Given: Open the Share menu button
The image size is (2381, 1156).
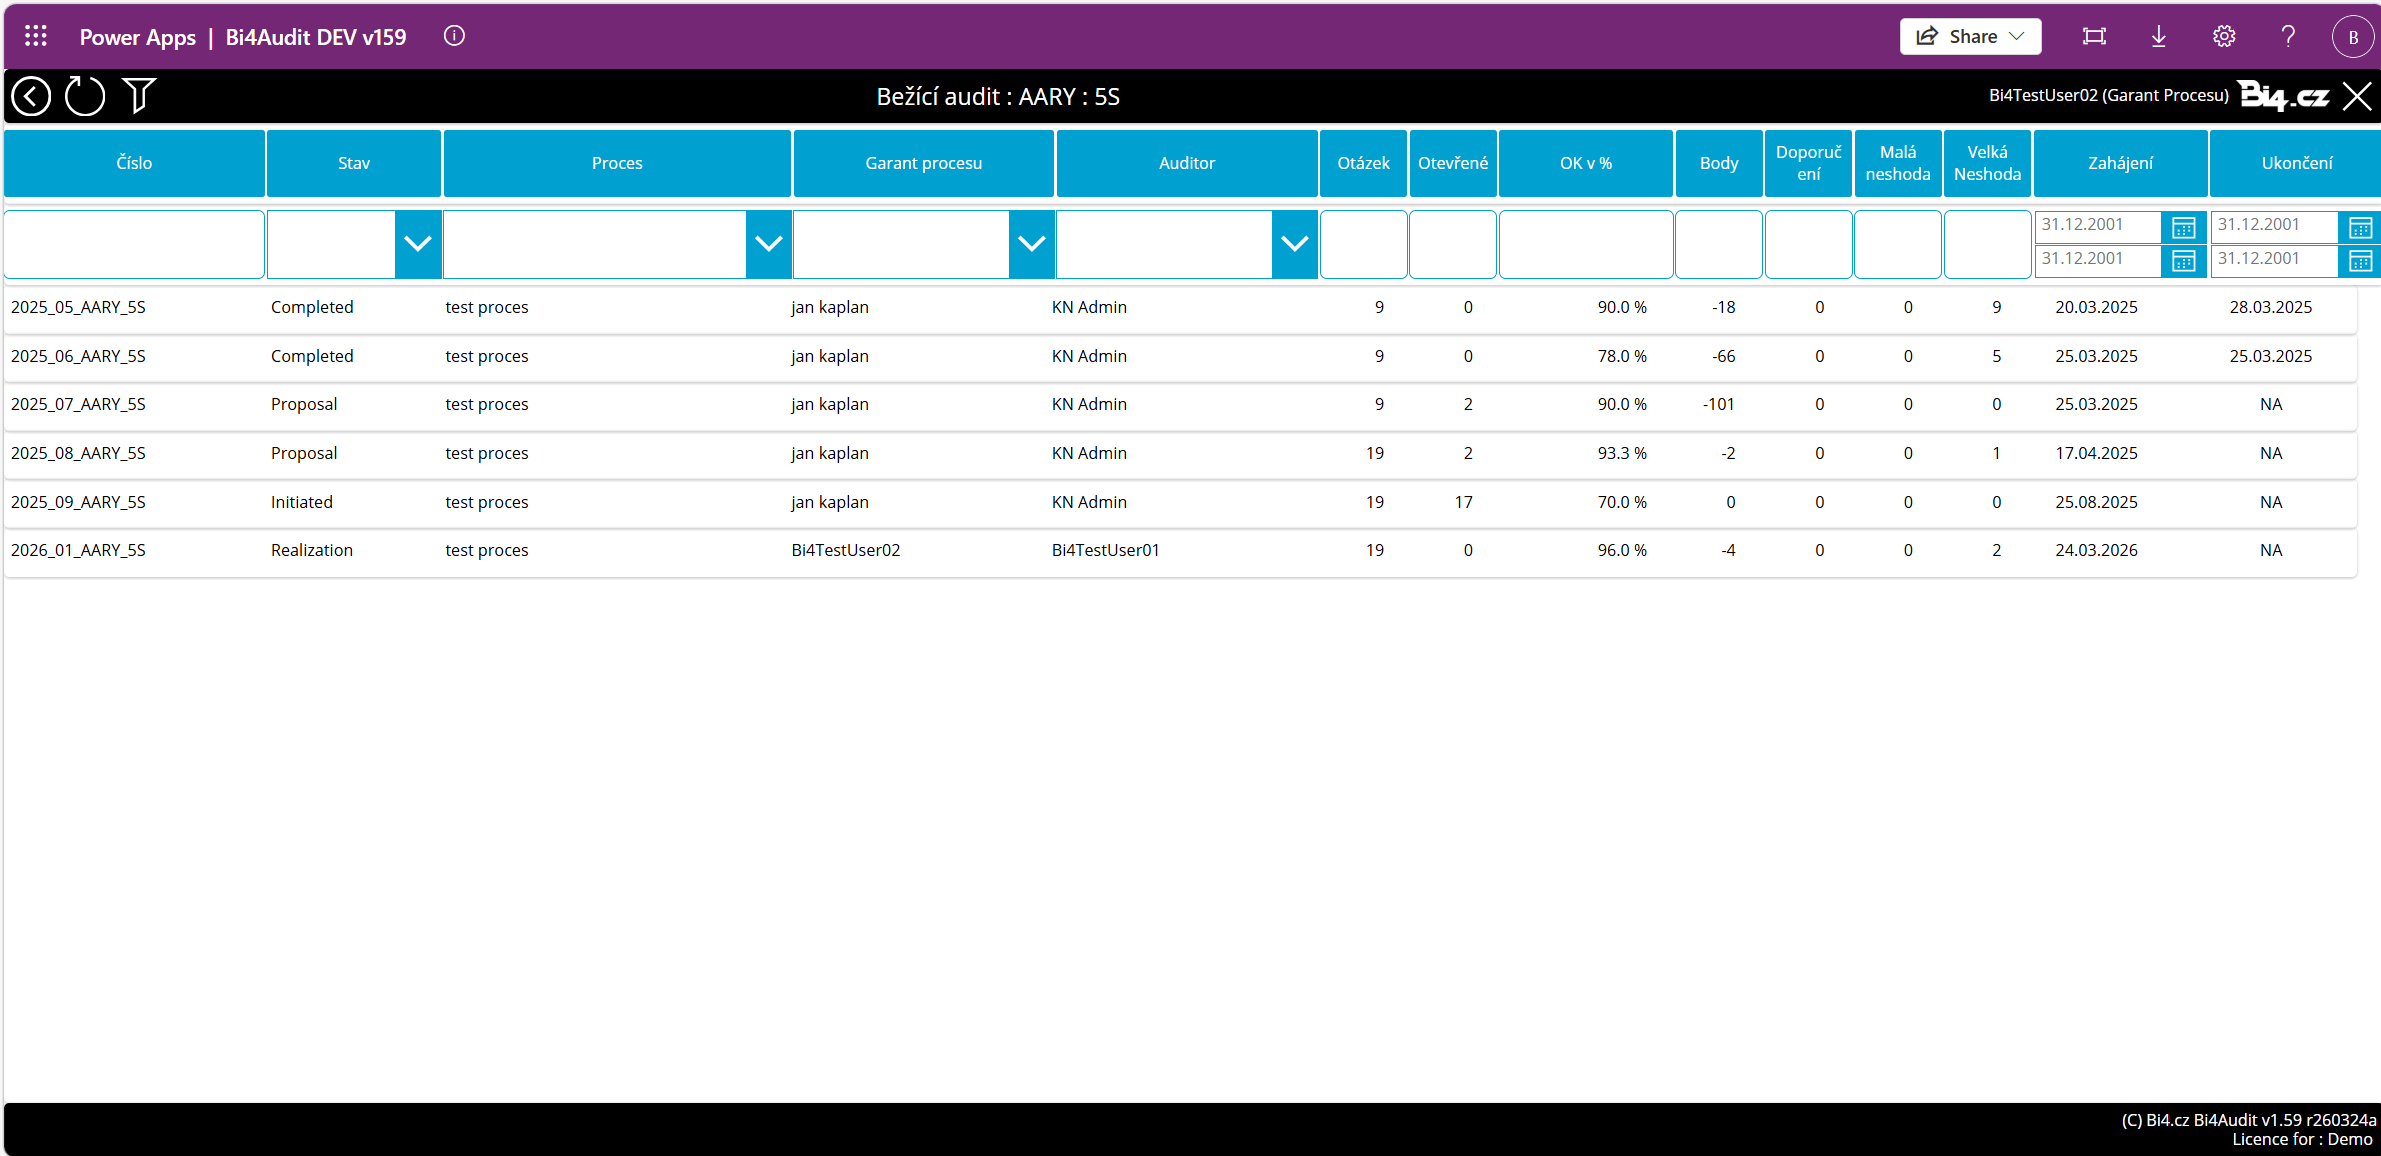Looking at the screenshot, I should 1970,37.
